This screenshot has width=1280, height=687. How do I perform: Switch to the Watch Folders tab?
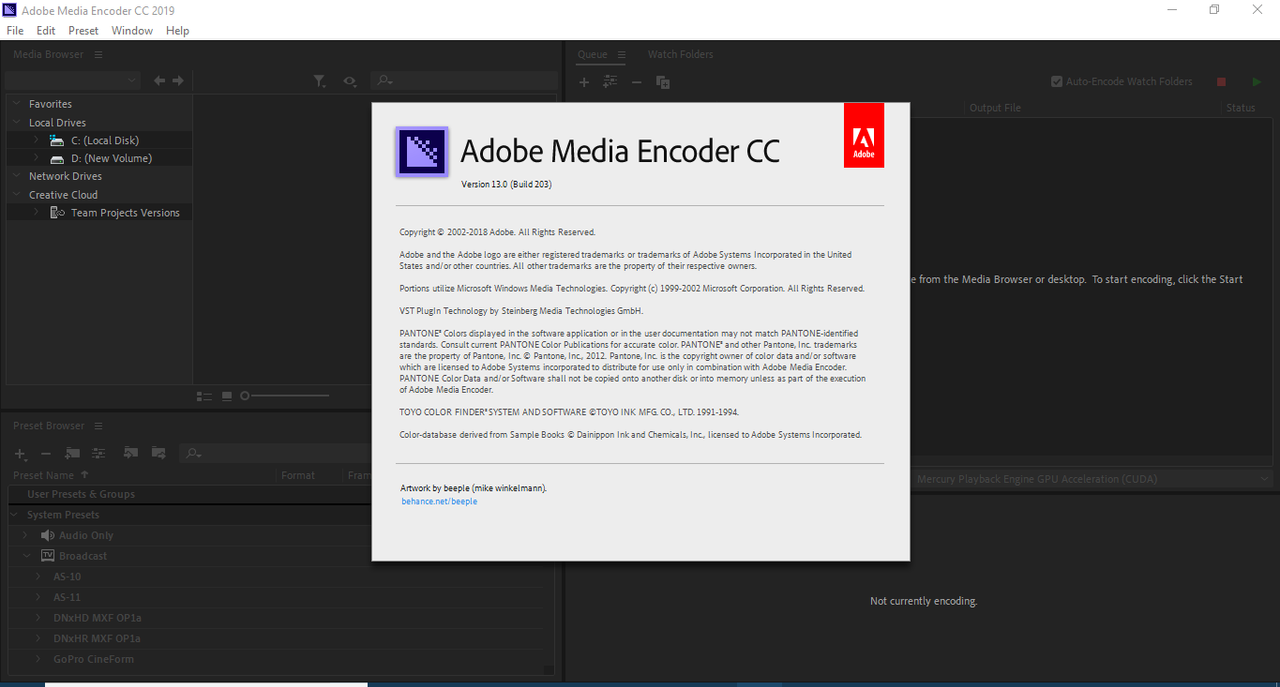[x=680, y=54]
